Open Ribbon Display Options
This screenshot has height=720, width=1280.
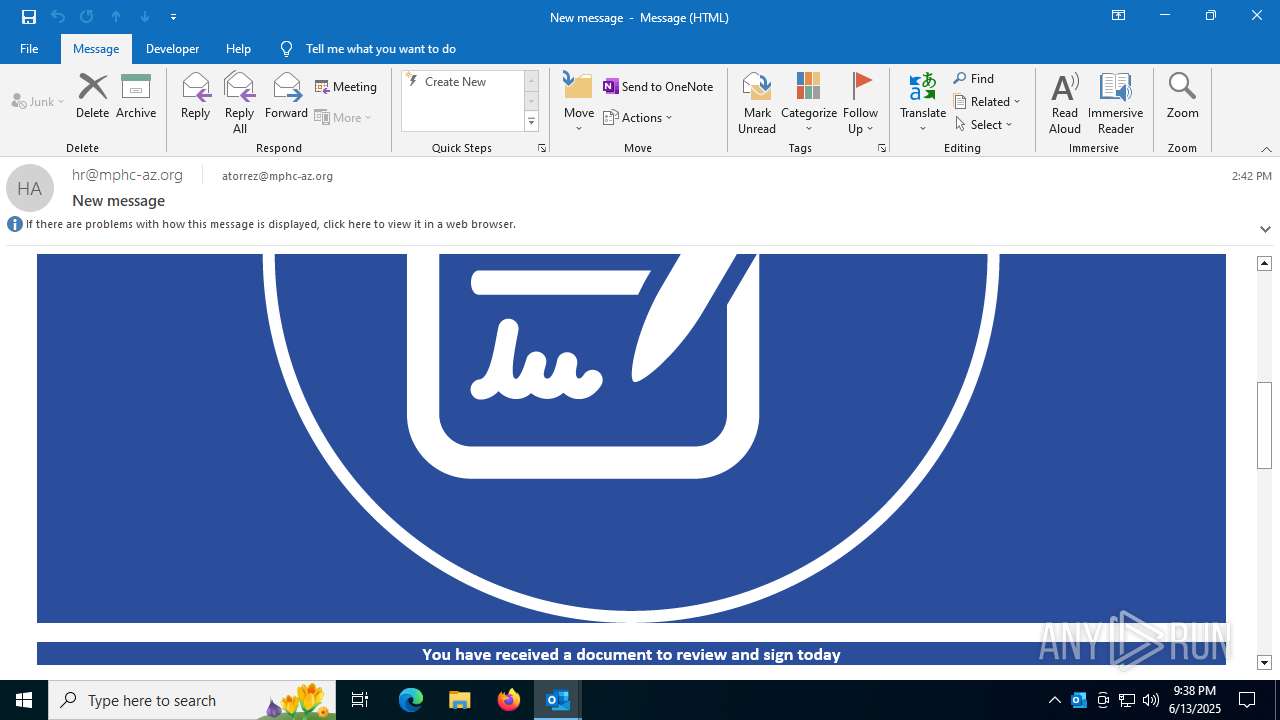[1119, 16]
